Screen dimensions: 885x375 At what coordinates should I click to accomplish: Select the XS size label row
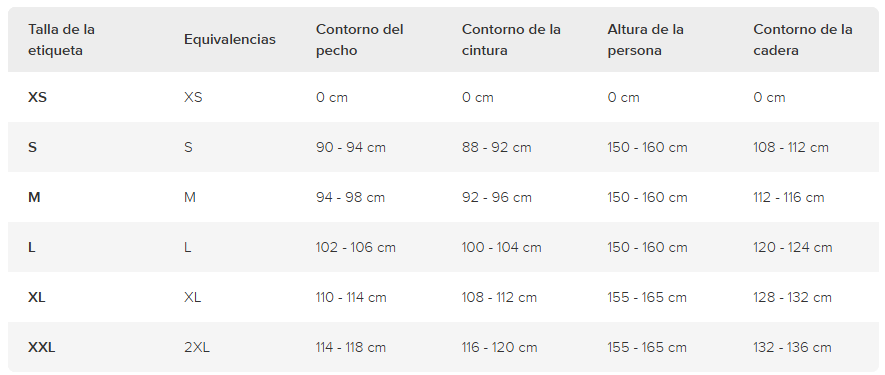click(442, 97)
